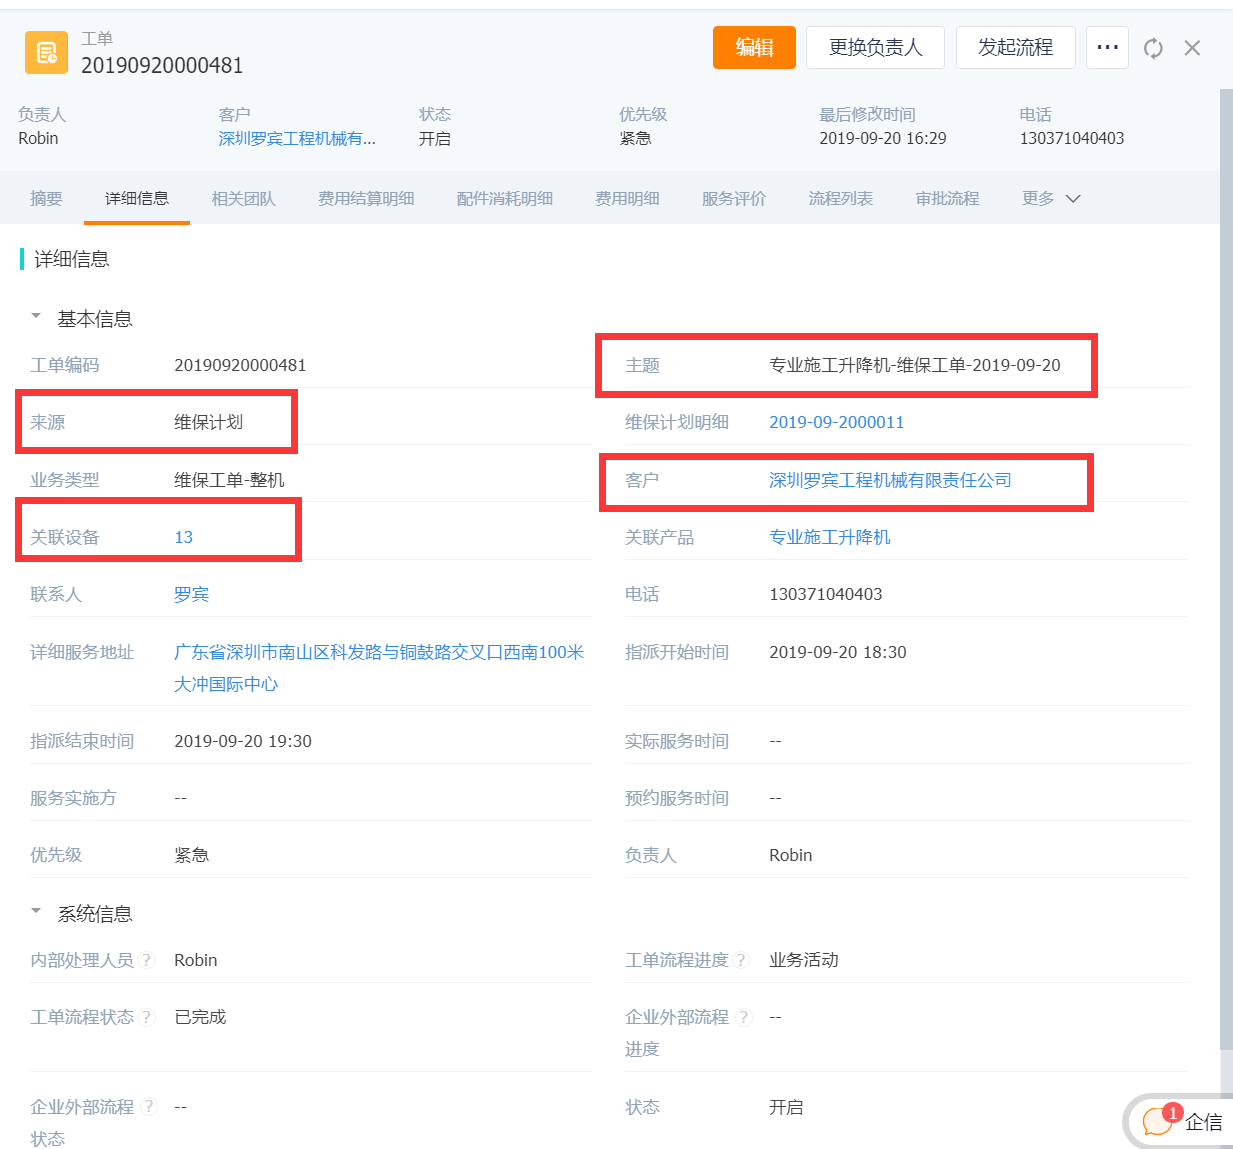This screenshot has height=1149, width=1233.
Task: Click help icon beside 企业外部流程进度
Action: click(x=744, y=1017)
